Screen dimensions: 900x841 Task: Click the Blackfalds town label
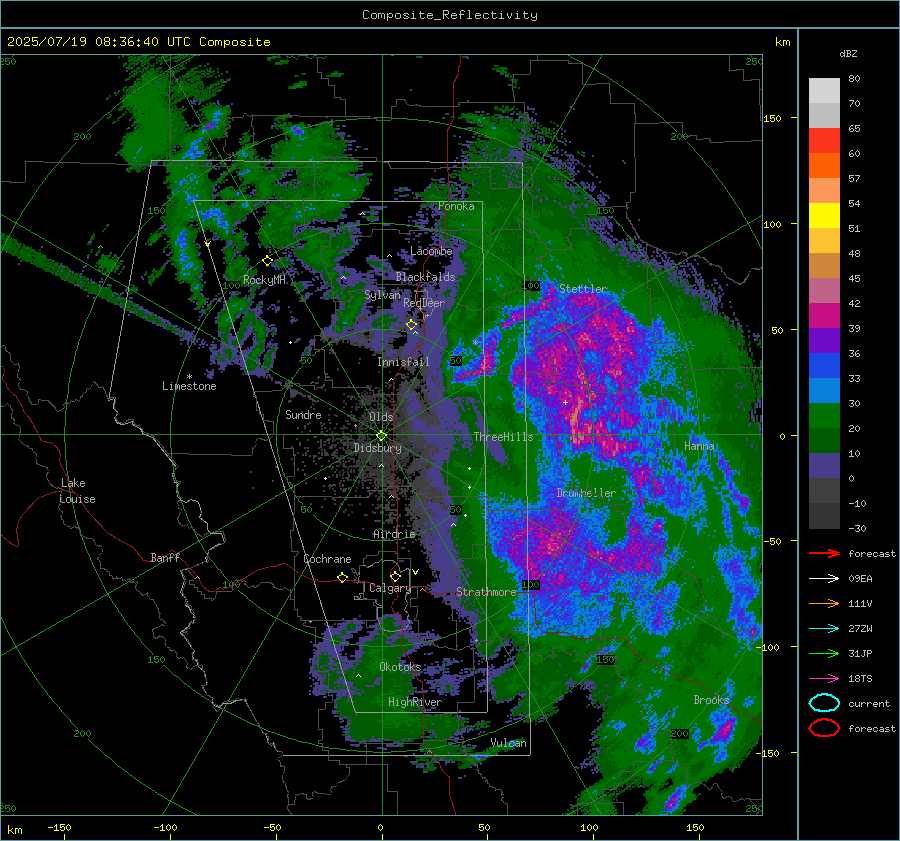425,277
